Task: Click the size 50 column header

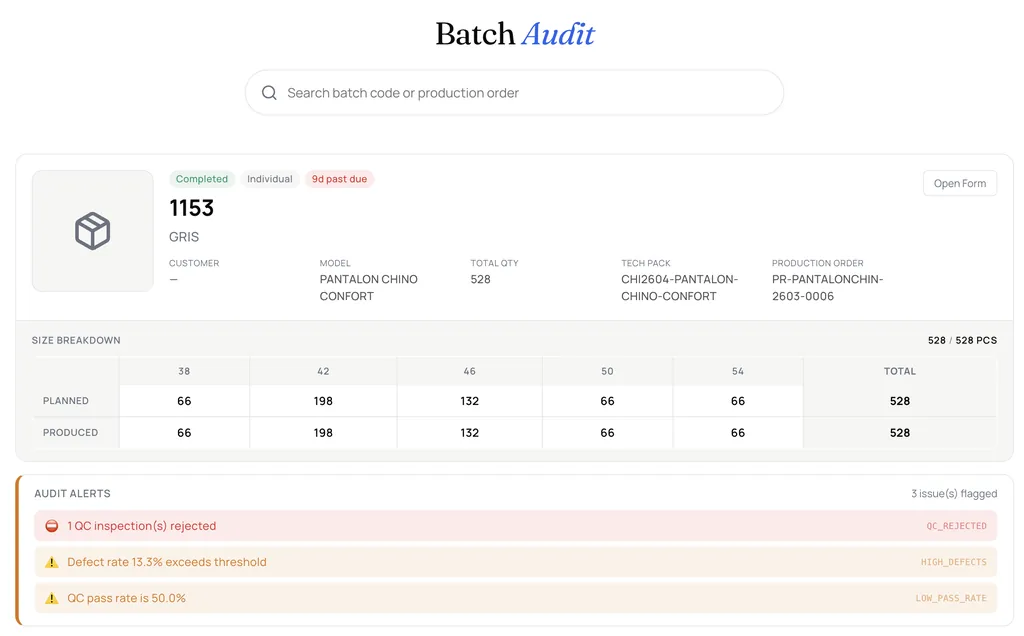Action: (x=607, y=371)
